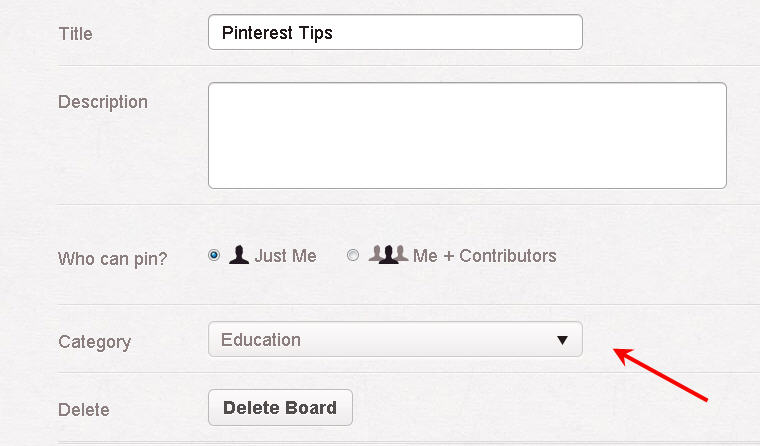This screenshot has width=760, height=446.
Task: Open the Education category dropdown
Action: click(395, 339)
